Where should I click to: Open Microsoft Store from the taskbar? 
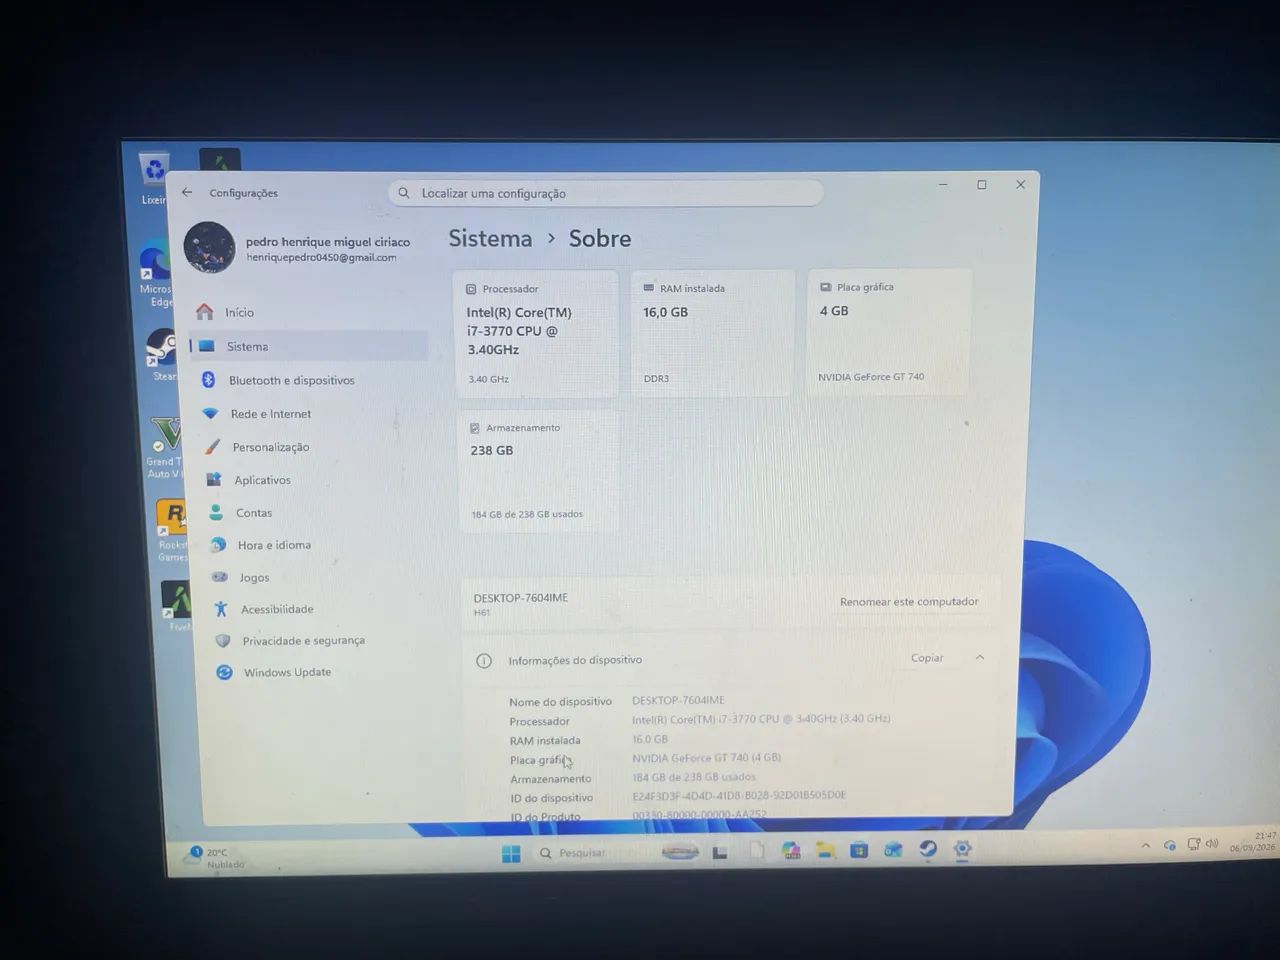pyautogui.click(x=859, y=850)
